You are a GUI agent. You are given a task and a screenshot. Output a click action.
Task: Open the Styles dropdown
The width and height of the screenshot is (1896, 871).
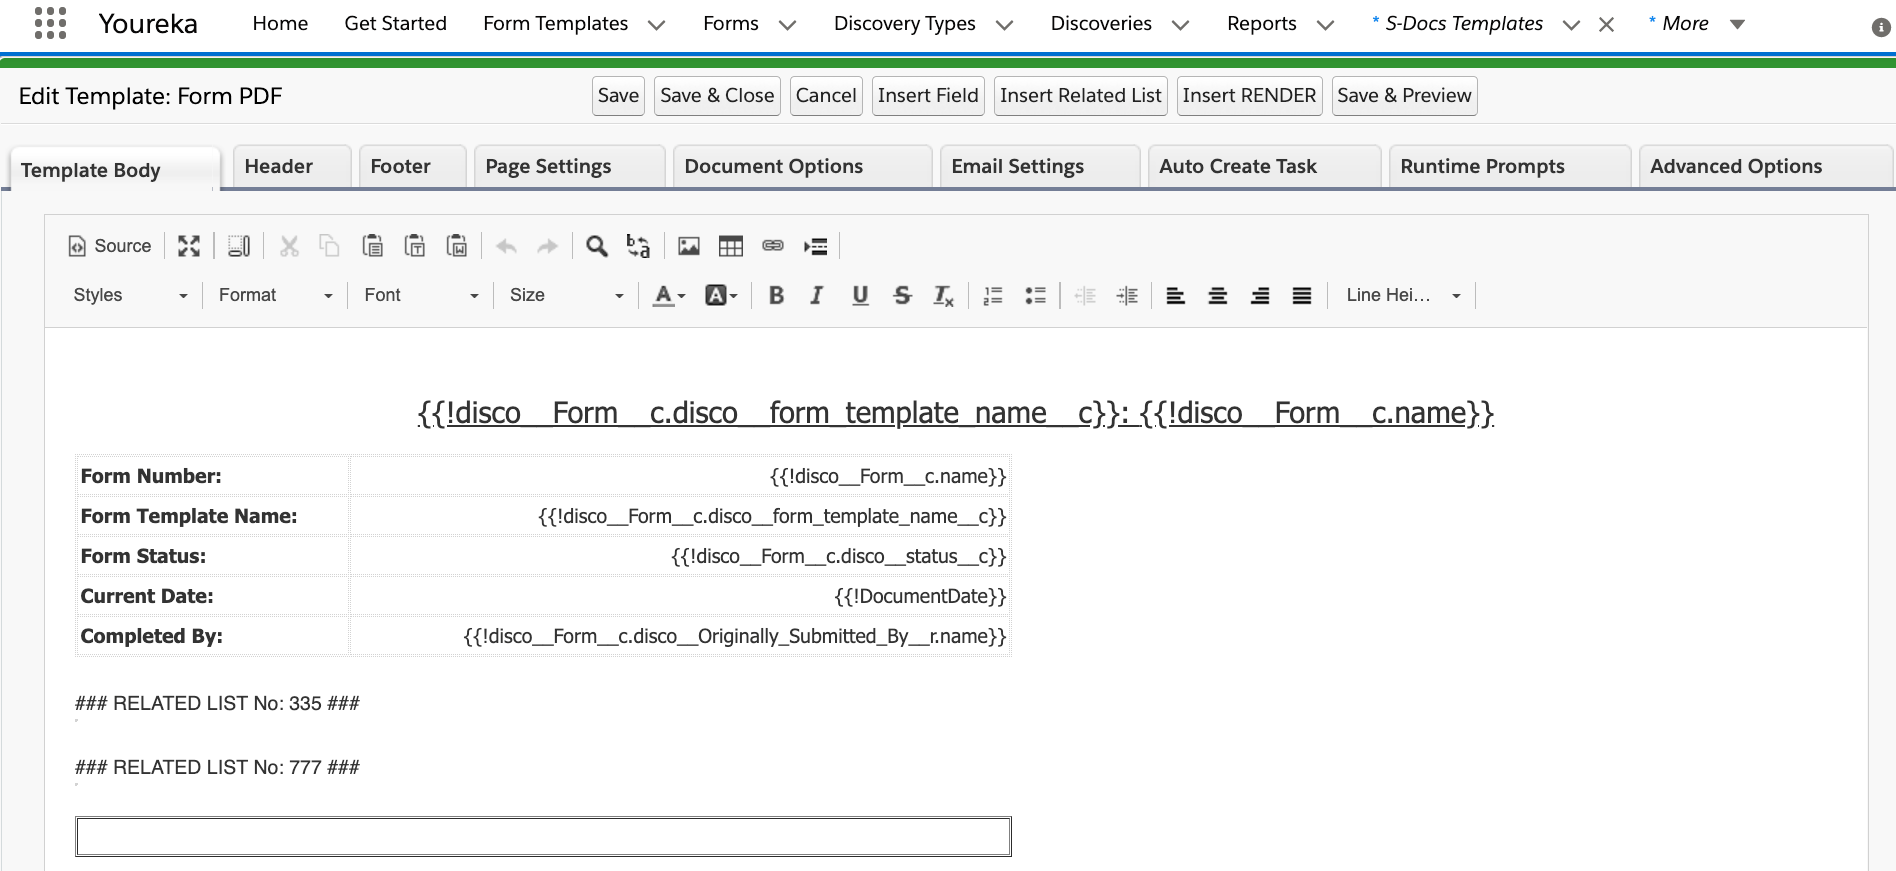pyautogui.click(x=130, y=295)
